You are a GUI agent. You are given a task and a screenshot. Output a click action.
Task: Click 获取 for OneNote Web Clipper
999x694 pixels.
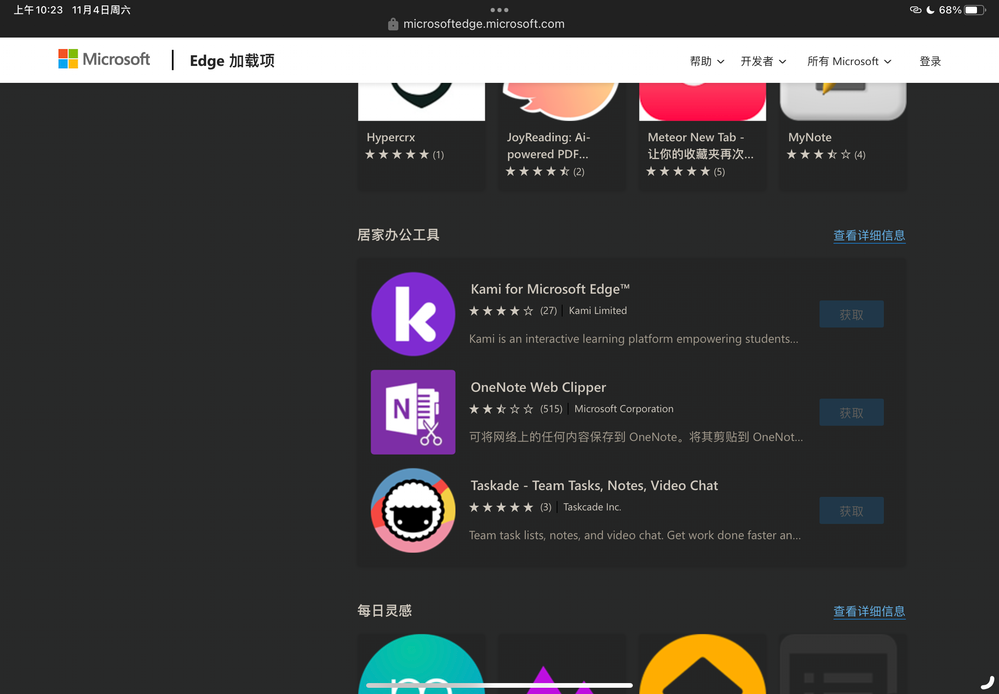pyautogui.click(x=851, y=412)
